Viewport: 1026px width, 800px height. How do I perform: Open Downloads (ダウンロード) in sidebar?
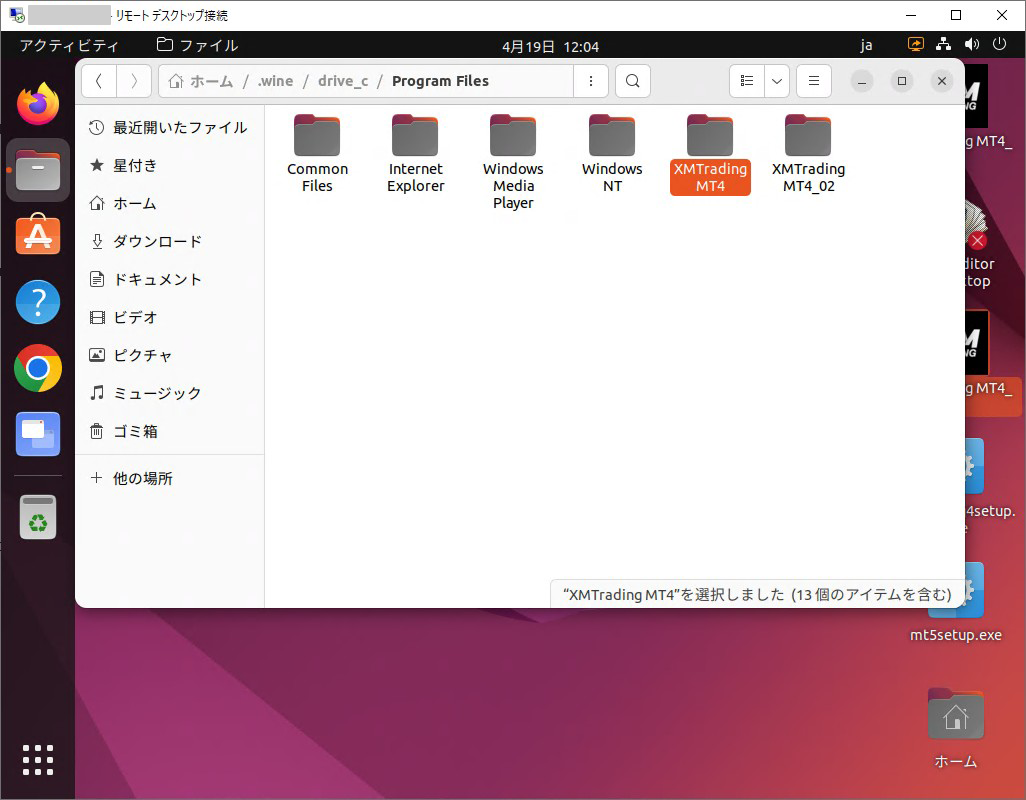pos(156,242)
